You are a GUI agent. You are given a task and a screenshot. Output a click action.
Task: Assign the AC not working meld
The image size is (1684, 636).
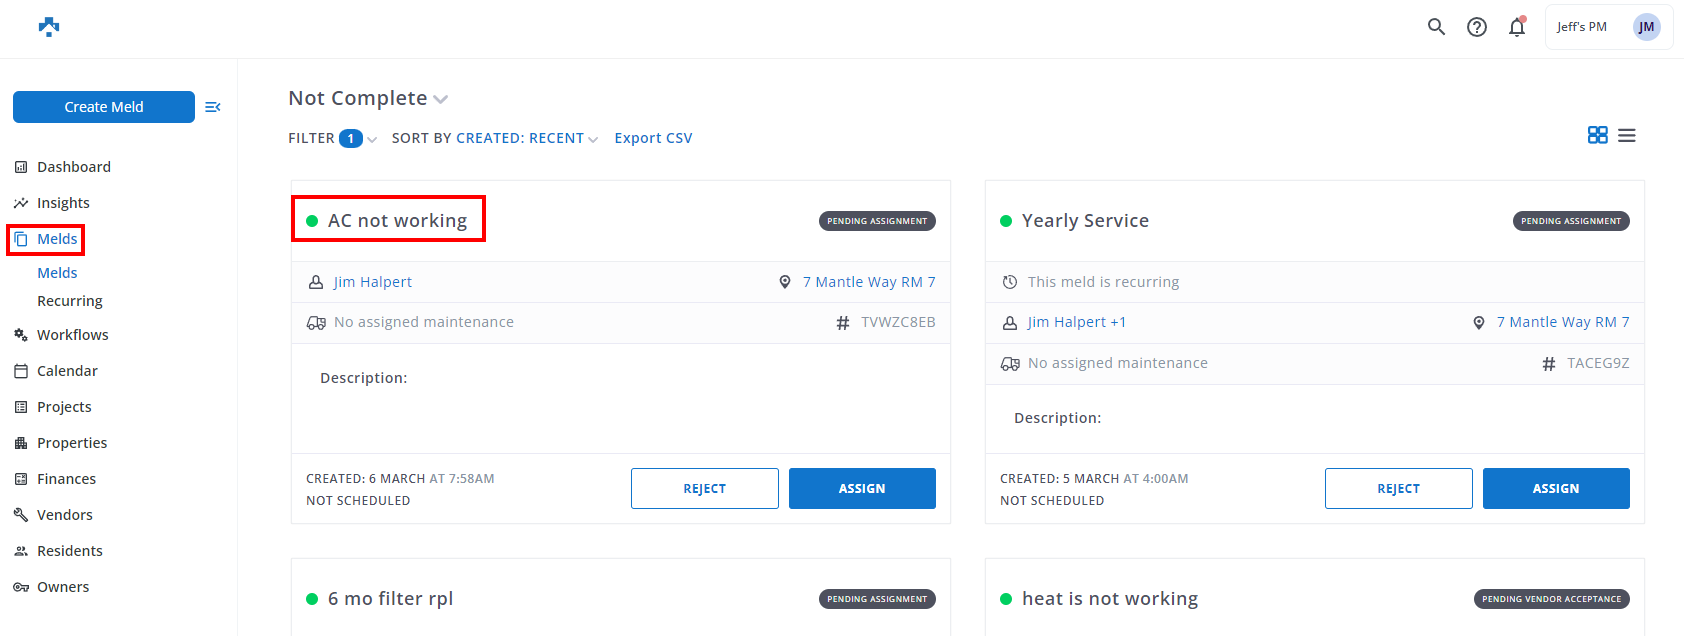(861, 488)
